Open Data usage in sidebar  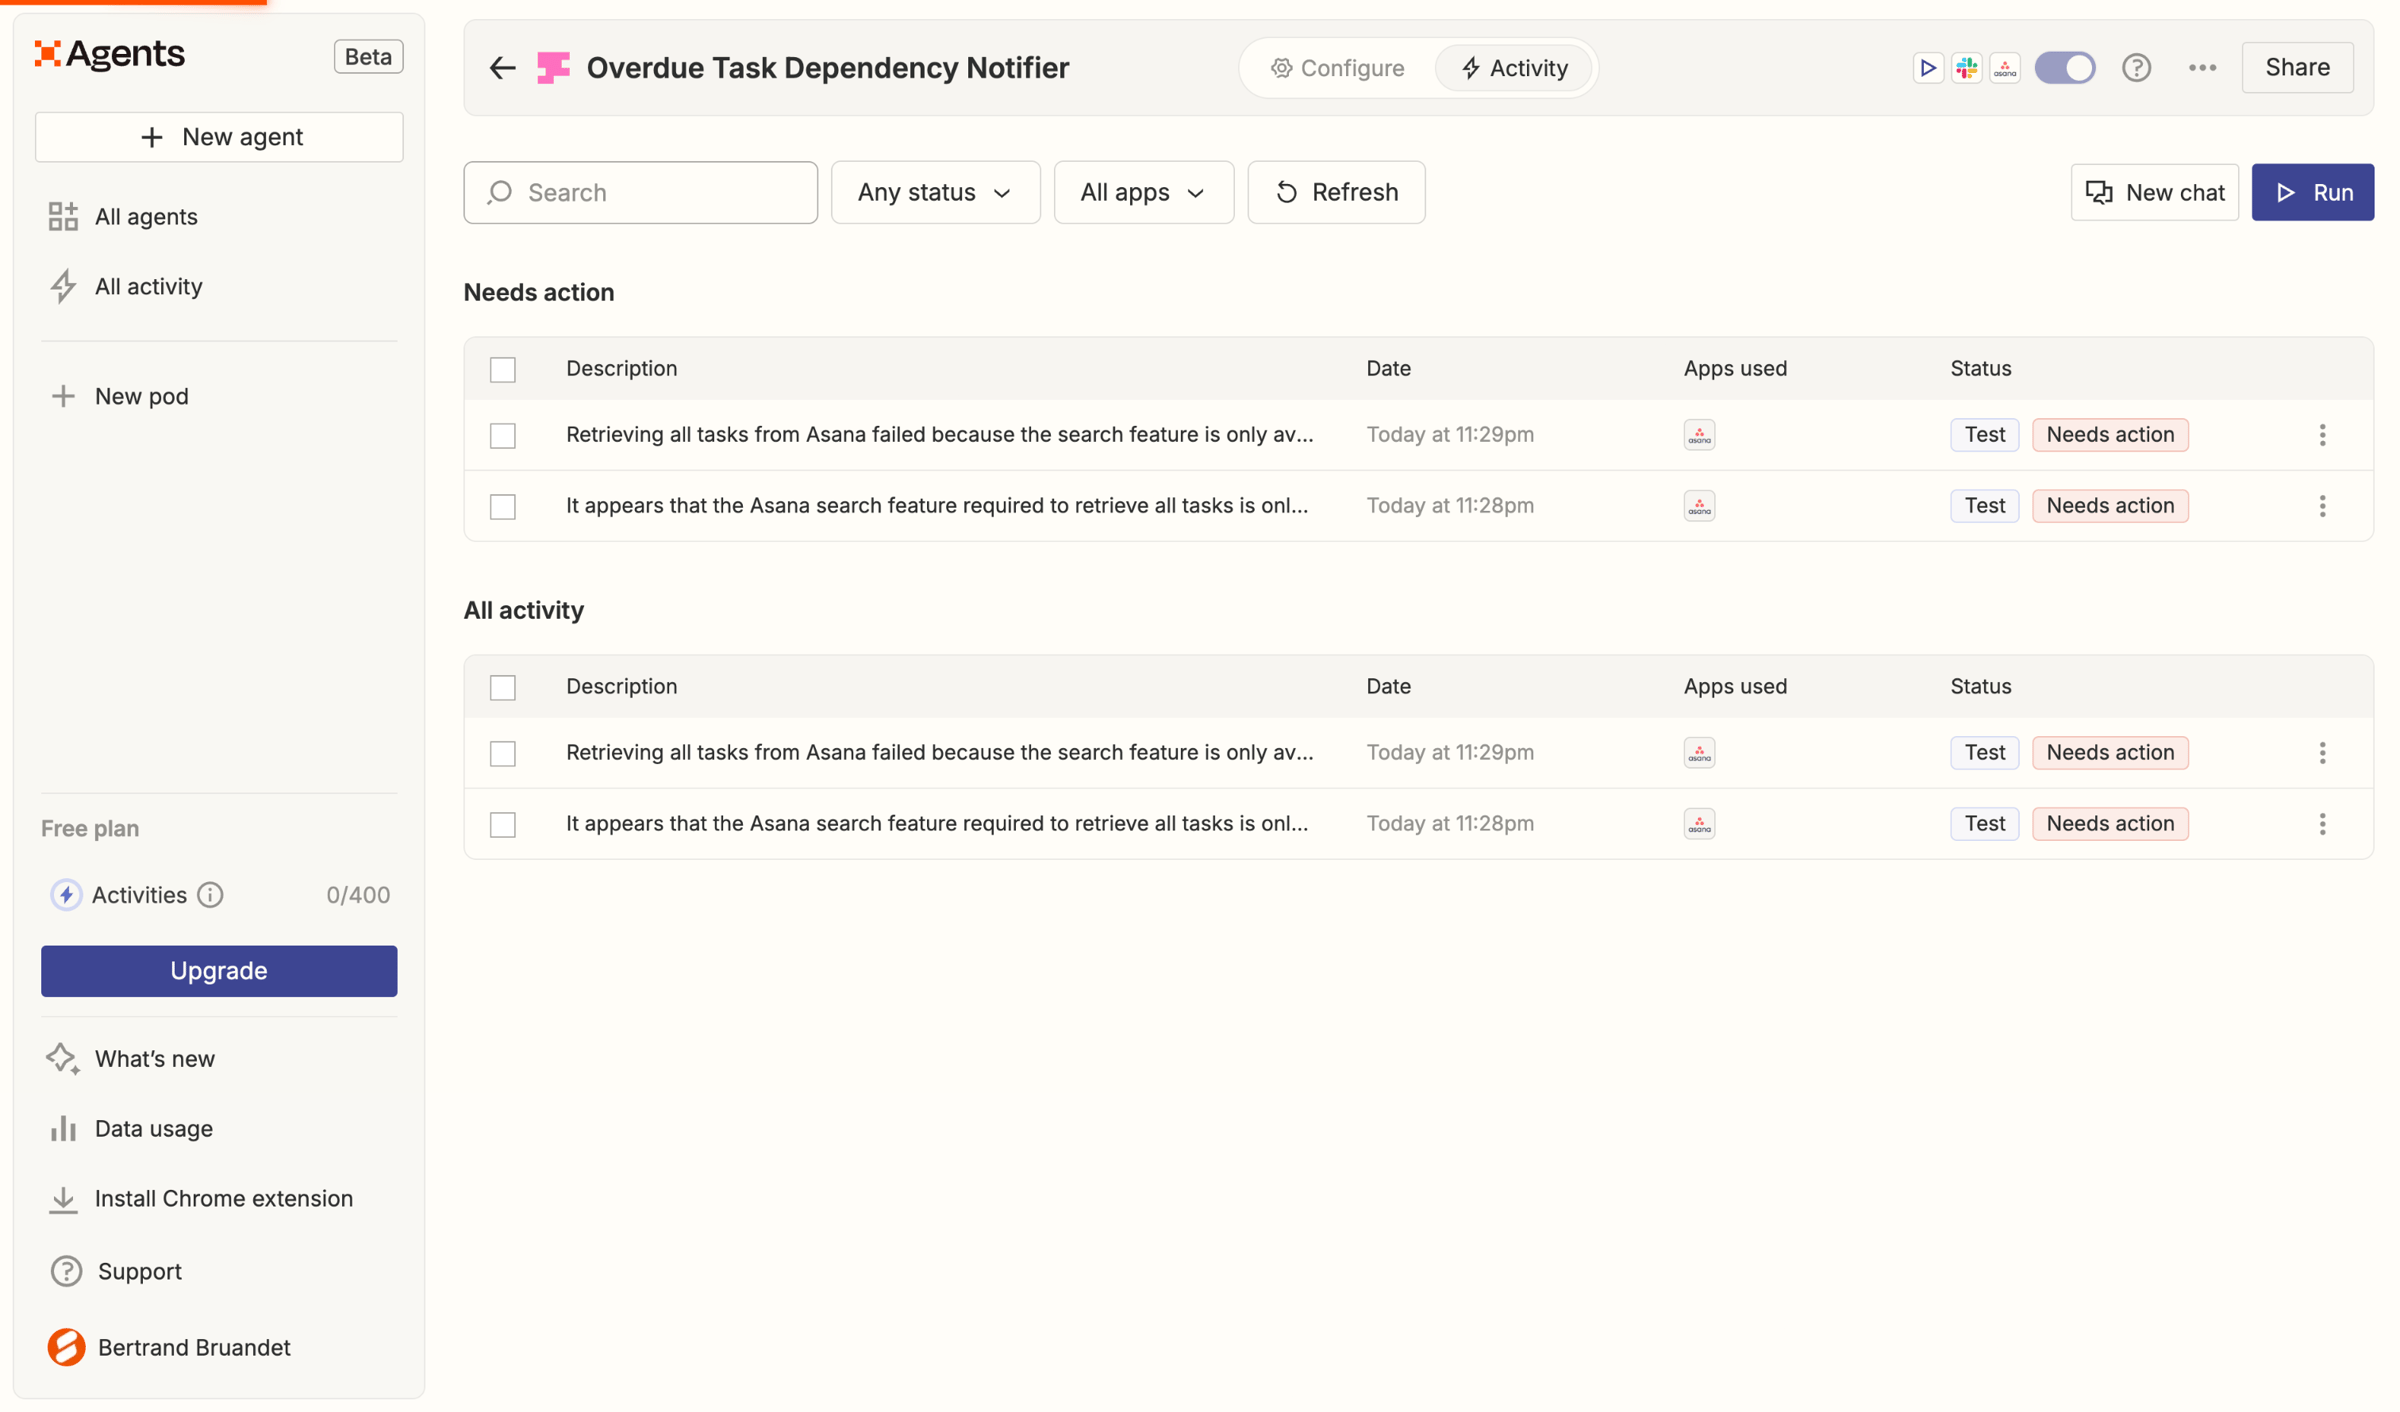(130, 1128)
